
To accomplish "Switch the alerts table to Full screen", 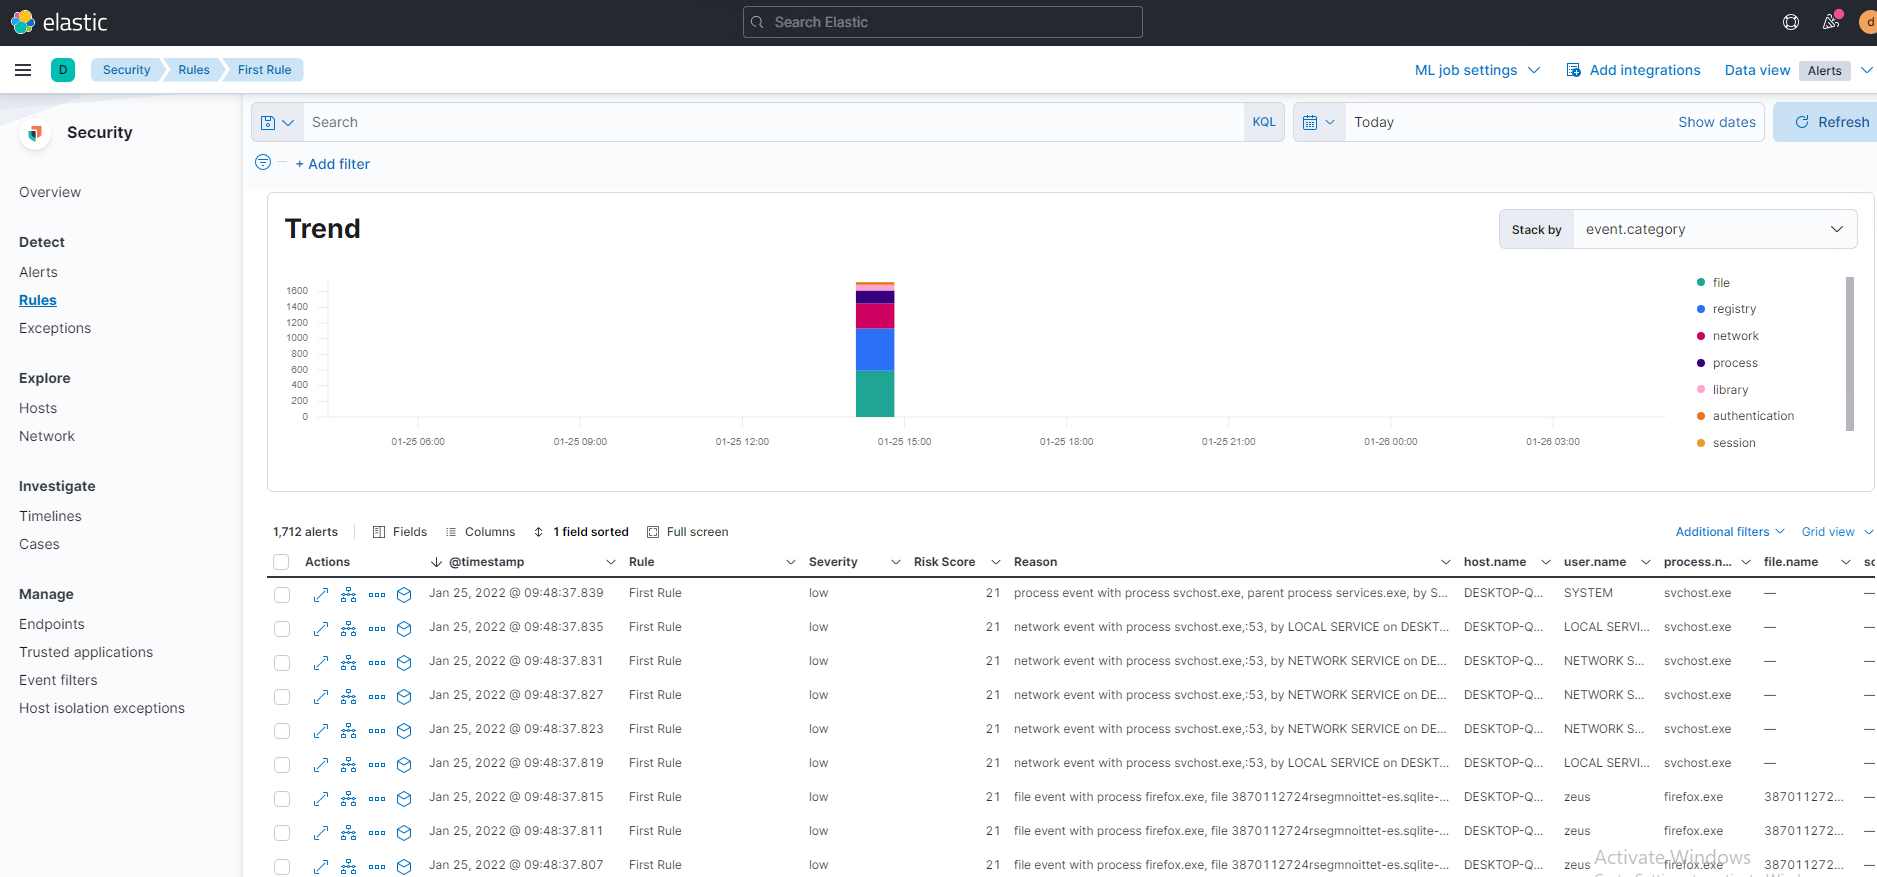I will pos(688,532).
